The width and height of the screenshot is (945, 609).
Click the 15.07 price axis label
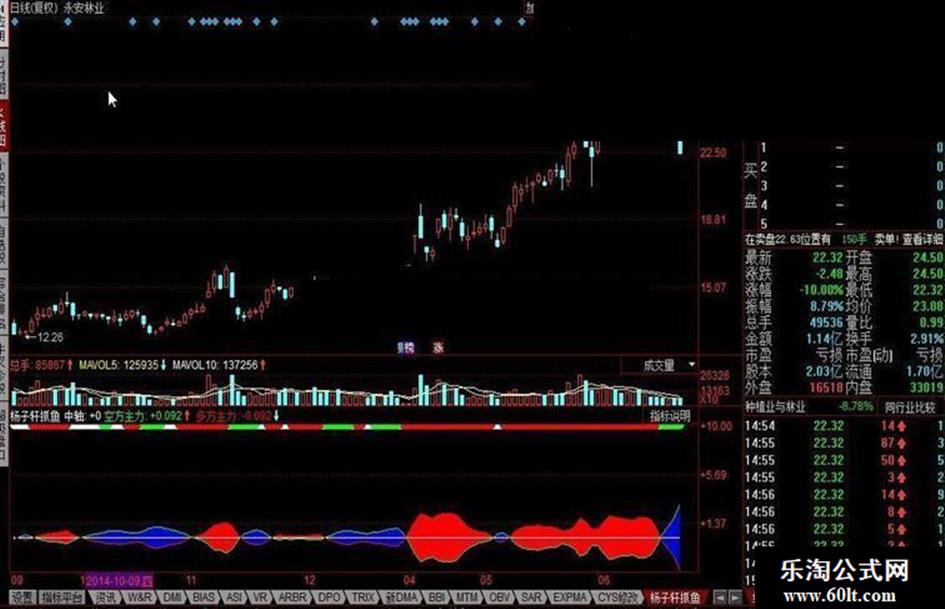[713, 288]
